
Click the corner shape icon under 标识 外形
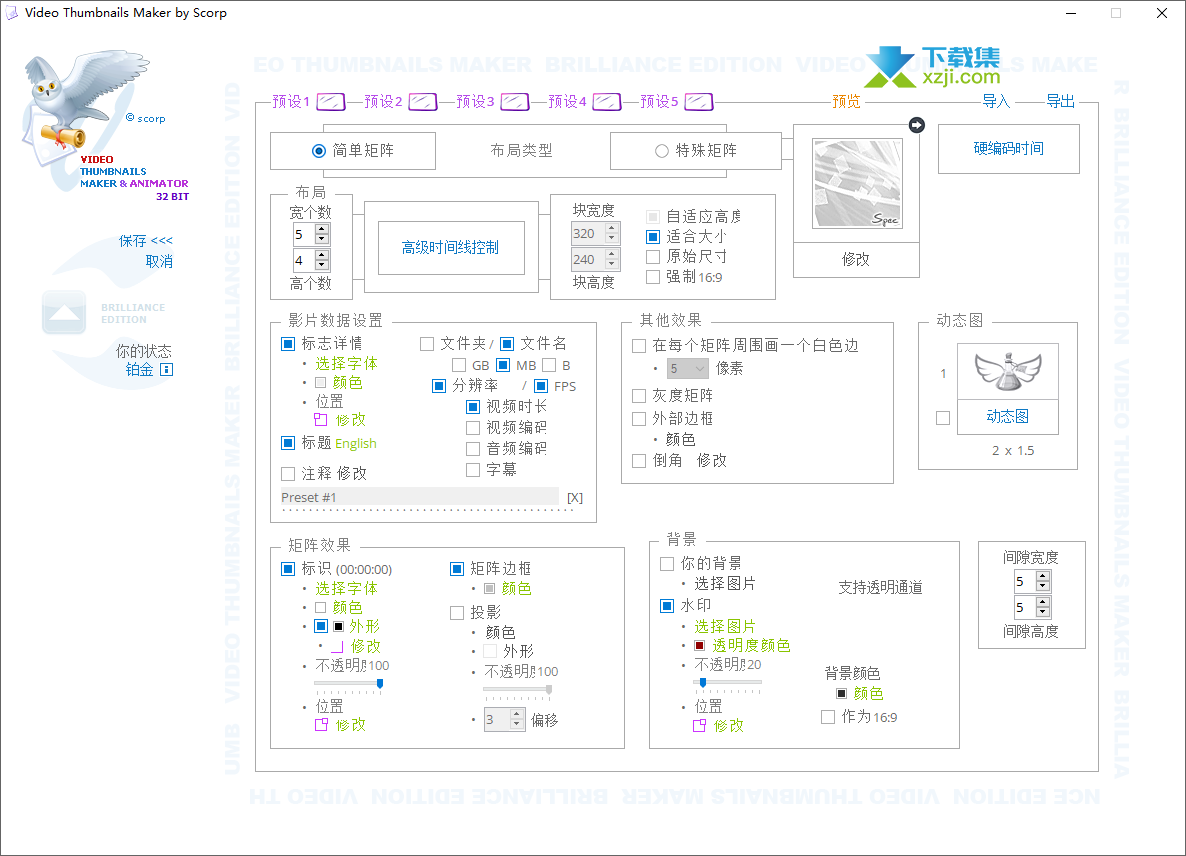[x=337, y=647]
